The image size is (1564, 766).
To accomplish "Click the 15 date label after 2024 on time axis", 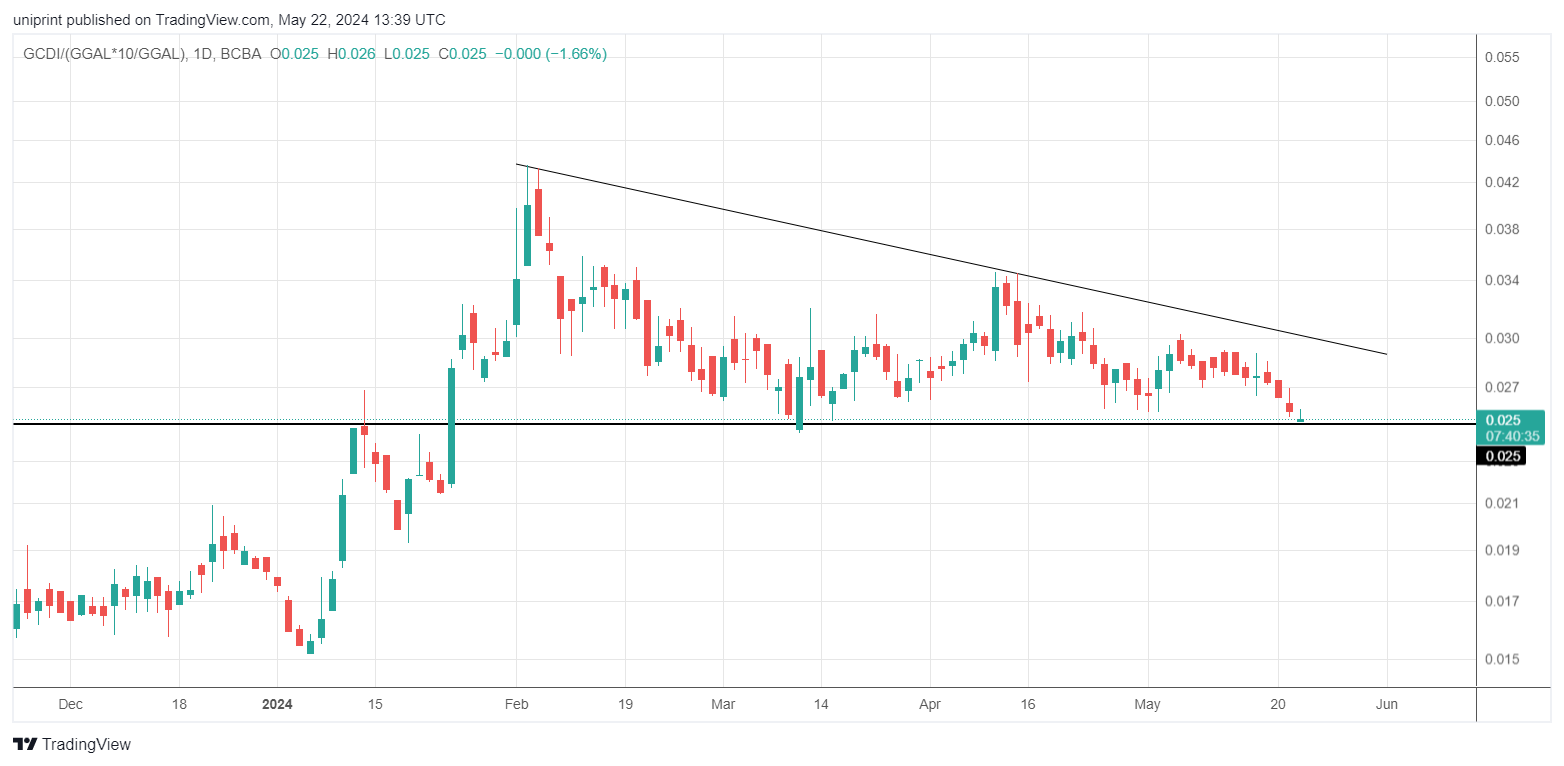I will pyautogui.click(x=375, y=705).
